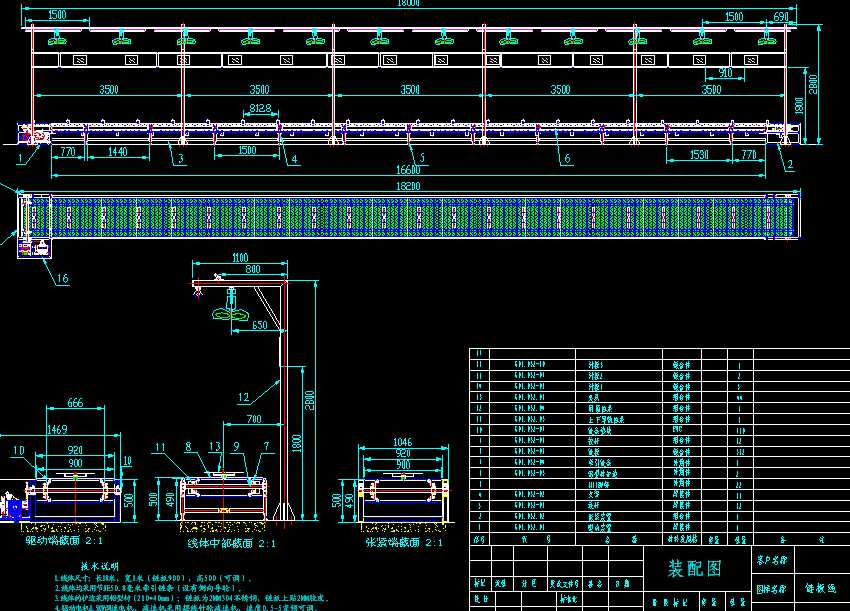Click part callout number 5

[x=422, y=158]
